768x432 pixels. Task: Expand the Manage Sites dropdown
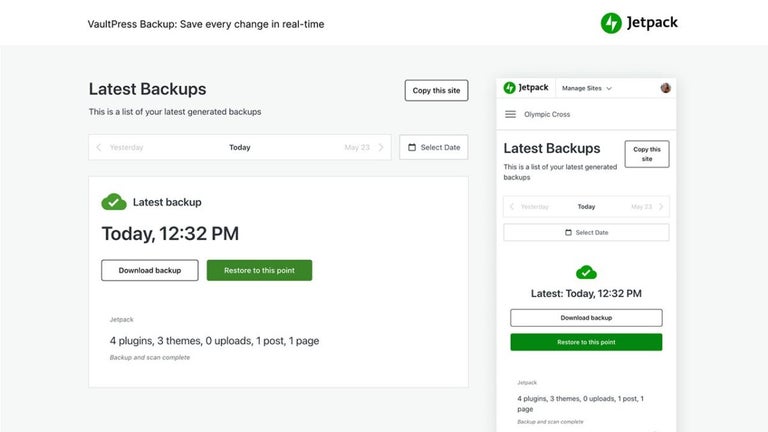(x=586, y=88)
